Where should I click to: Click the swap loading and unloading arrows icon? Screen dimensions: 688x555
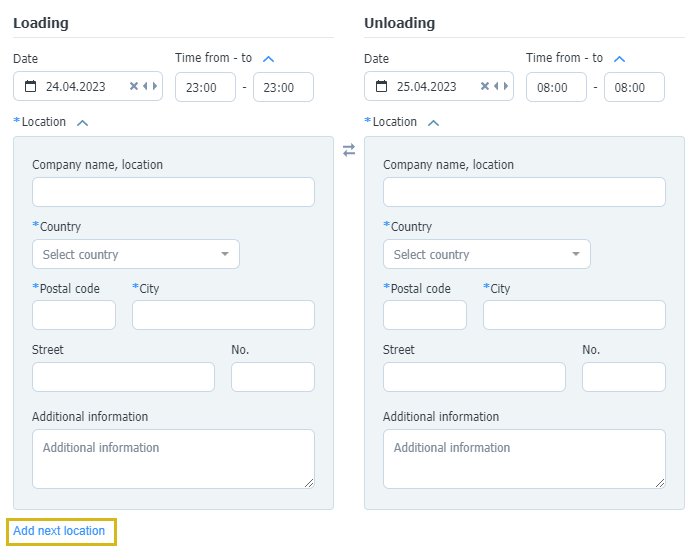pyautogui.click(x=349, y=150)
